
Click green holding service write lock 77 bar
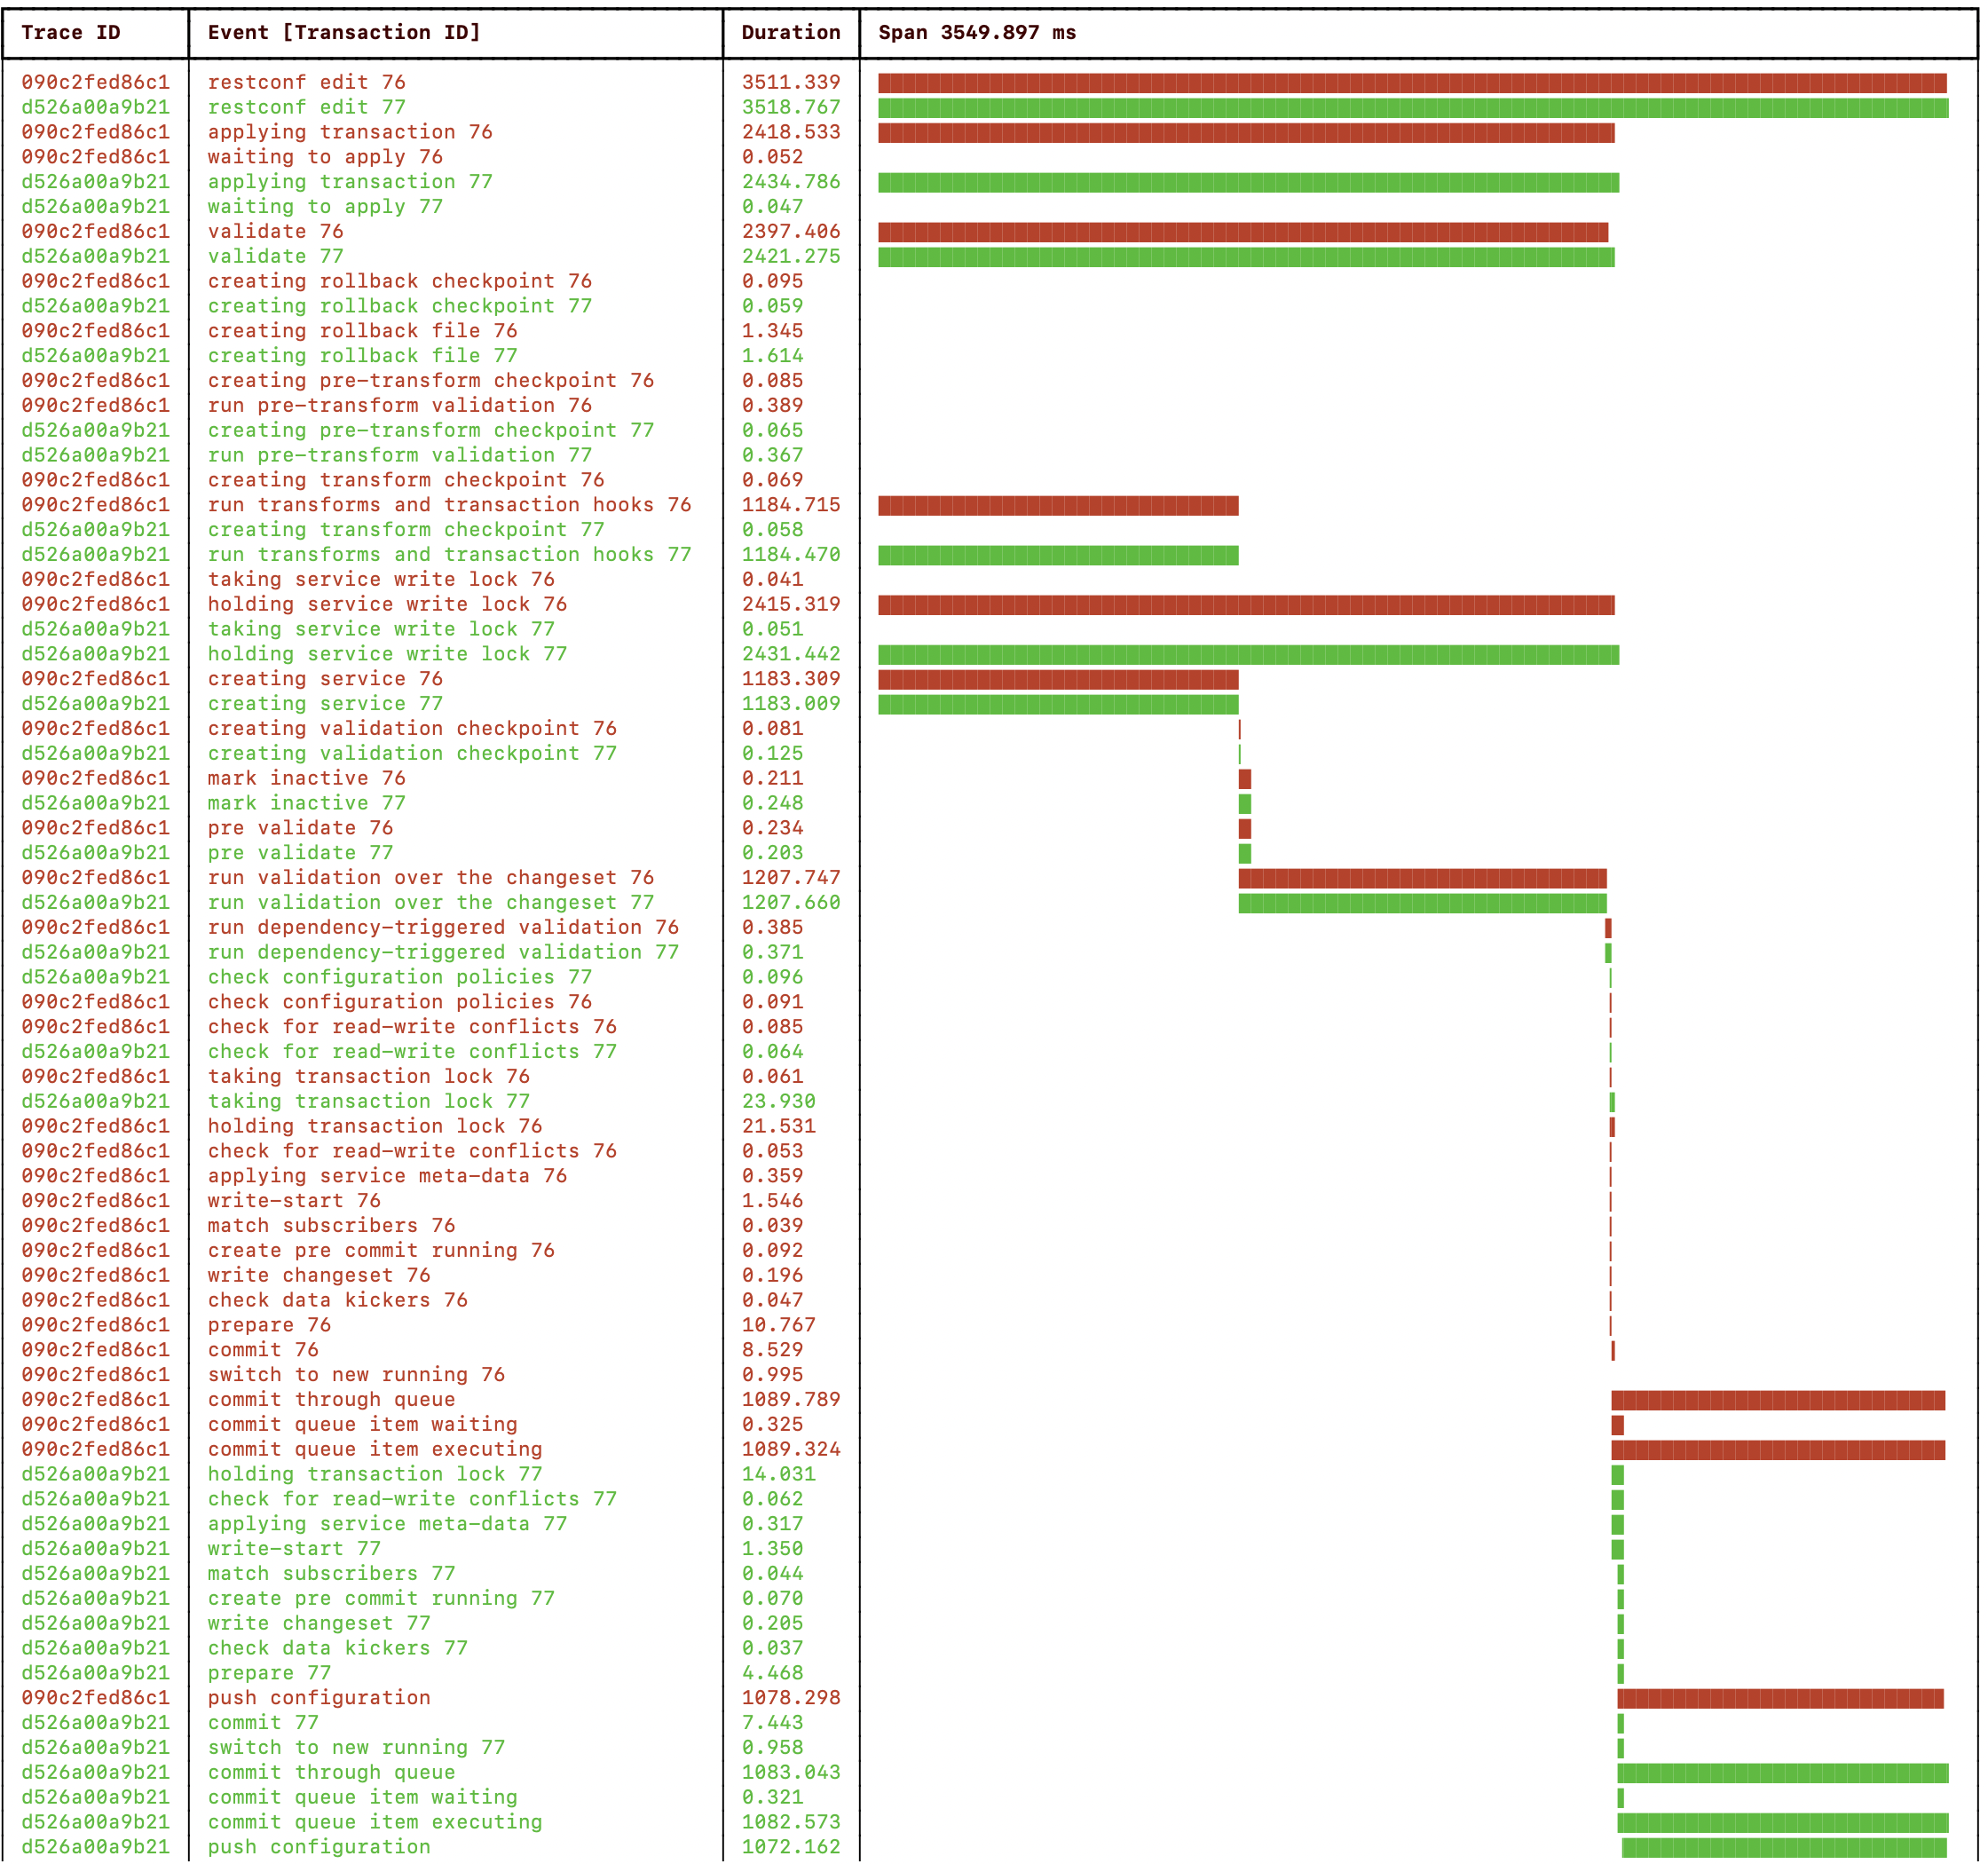click(x=1247, y=655)
